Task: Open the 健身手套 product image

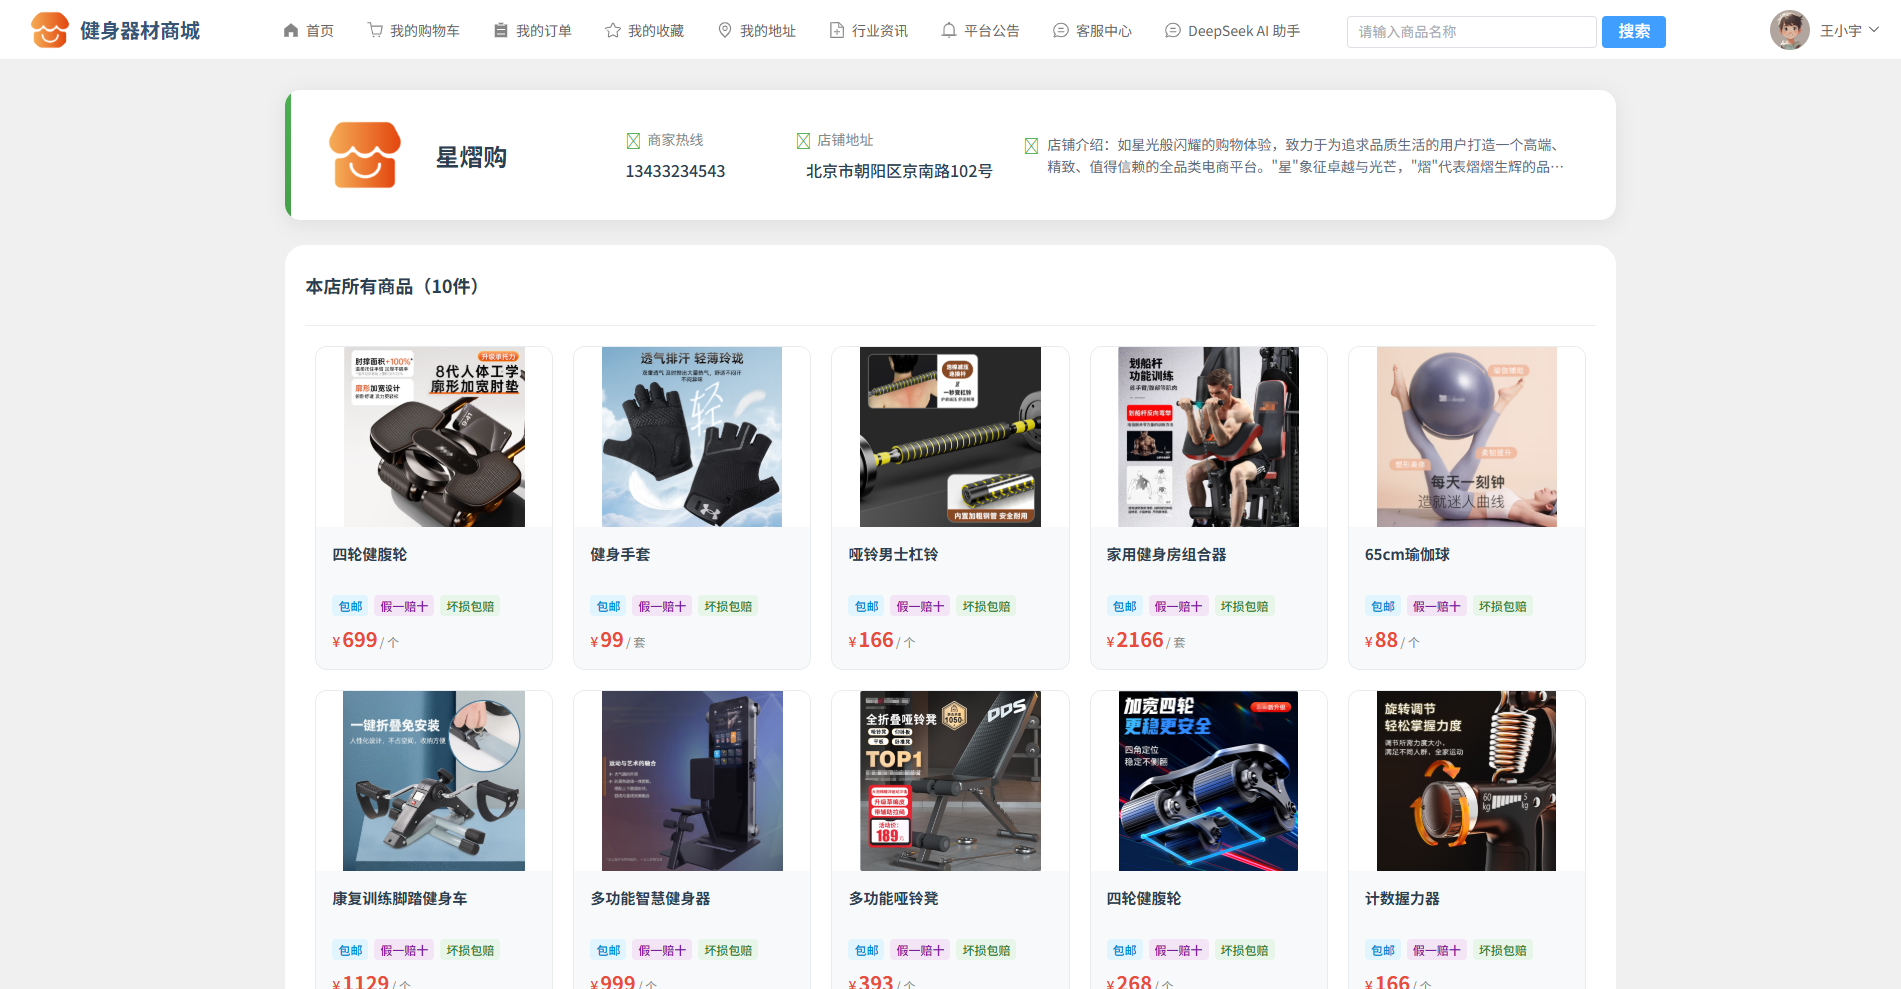Action: coord(692,437)
